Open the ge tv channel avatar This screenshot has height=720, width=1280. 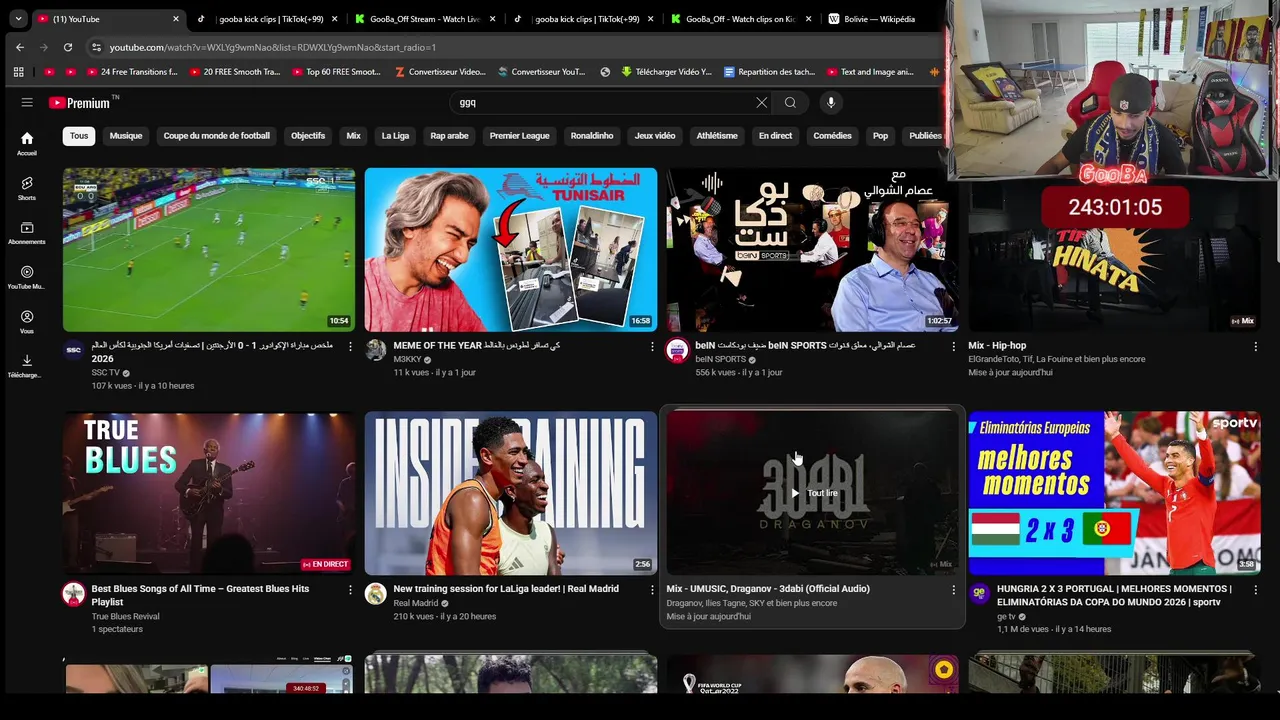(x=979, y=594)
